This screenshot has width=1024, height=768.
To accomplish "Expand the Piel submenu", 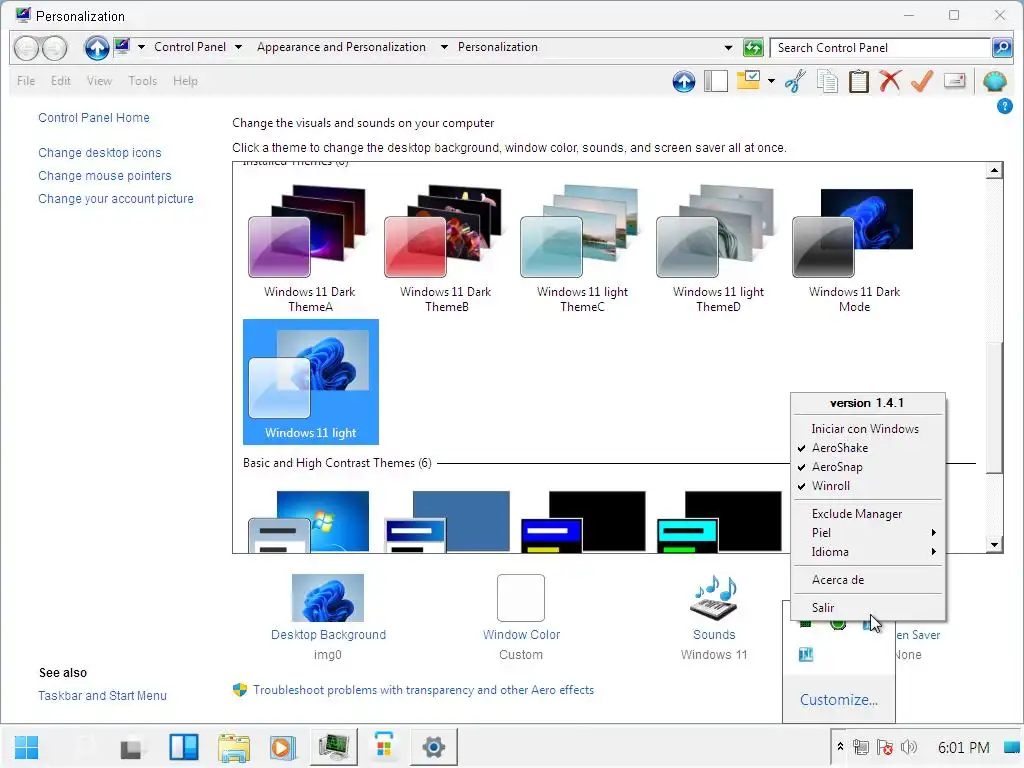I will pyautogui.click(x=868, y=533).
